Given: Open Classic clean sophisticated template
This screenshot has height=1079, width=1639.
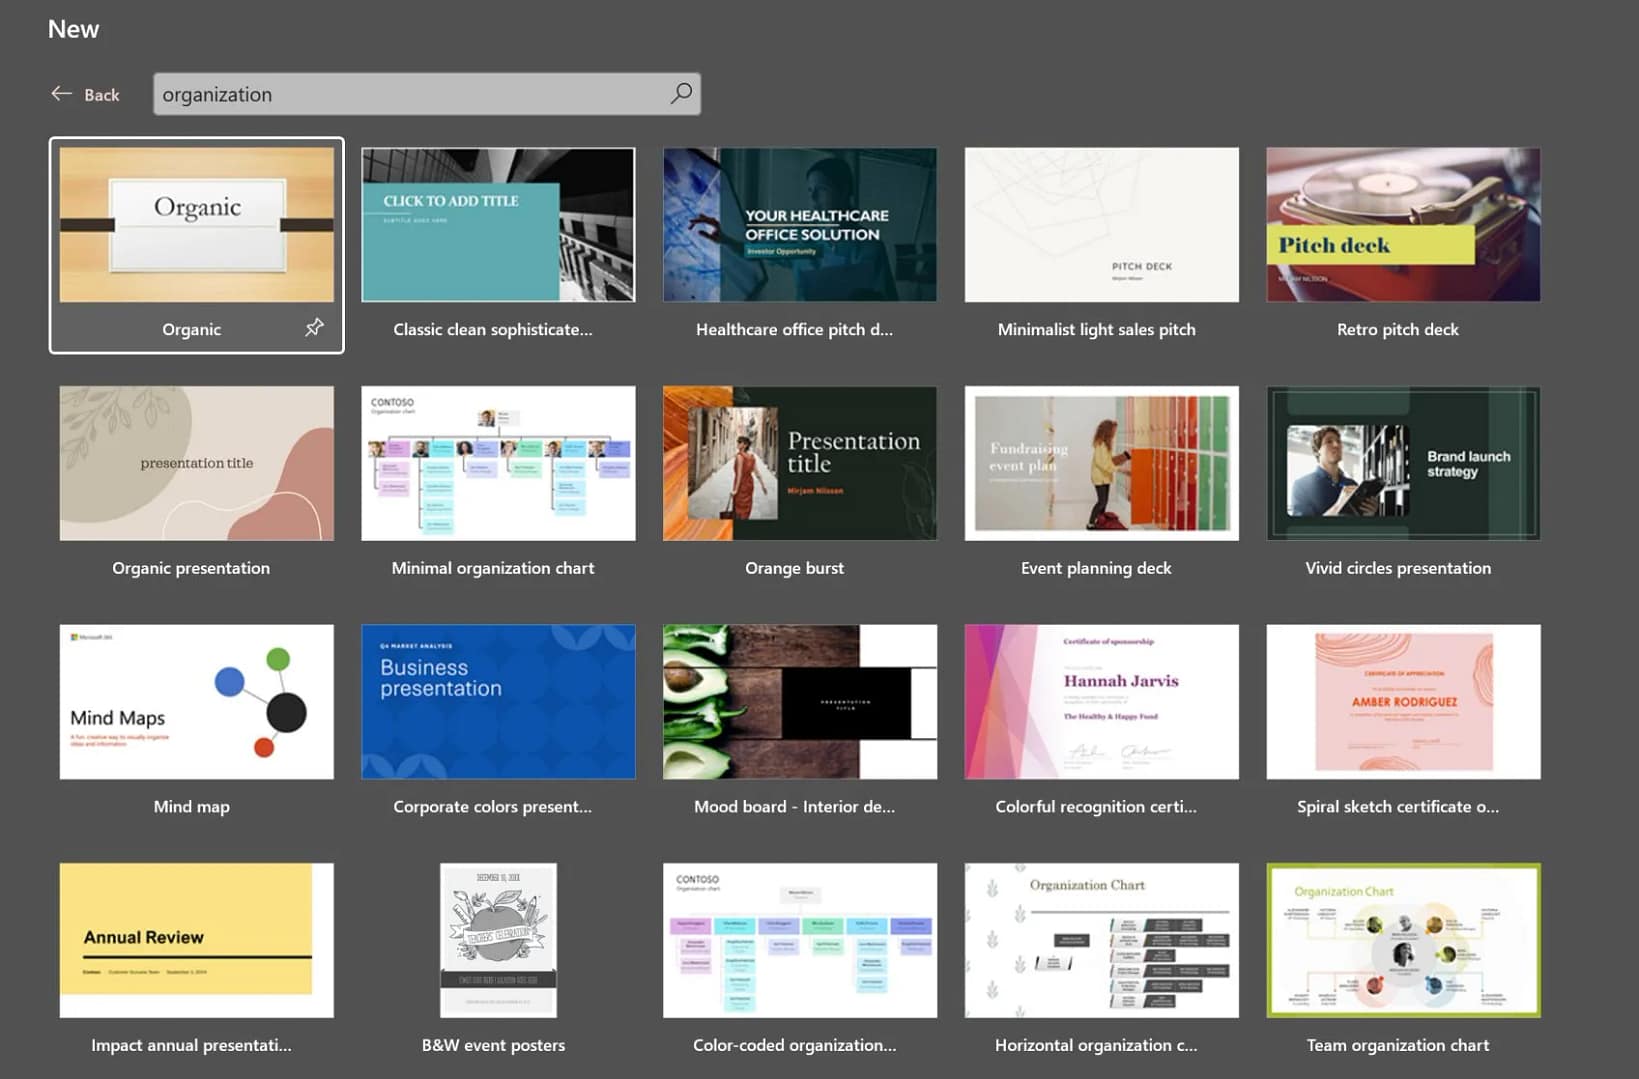Looking at the screenshot, I should [x=498, y=225].
